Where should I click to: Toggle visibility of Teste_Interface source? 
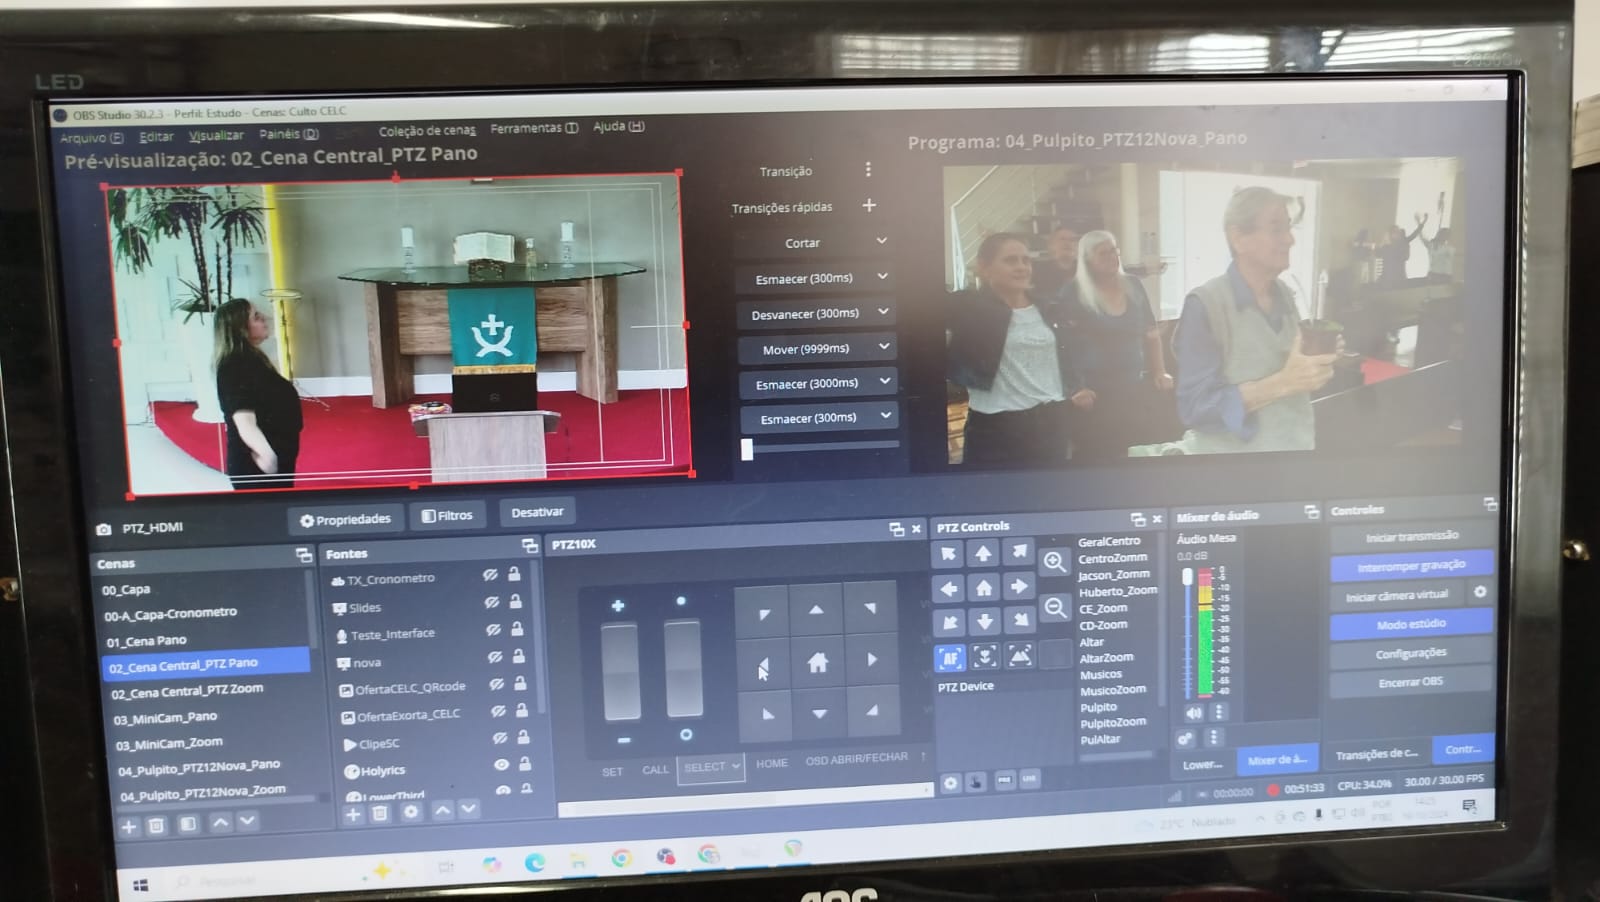[x=493, y=630]
